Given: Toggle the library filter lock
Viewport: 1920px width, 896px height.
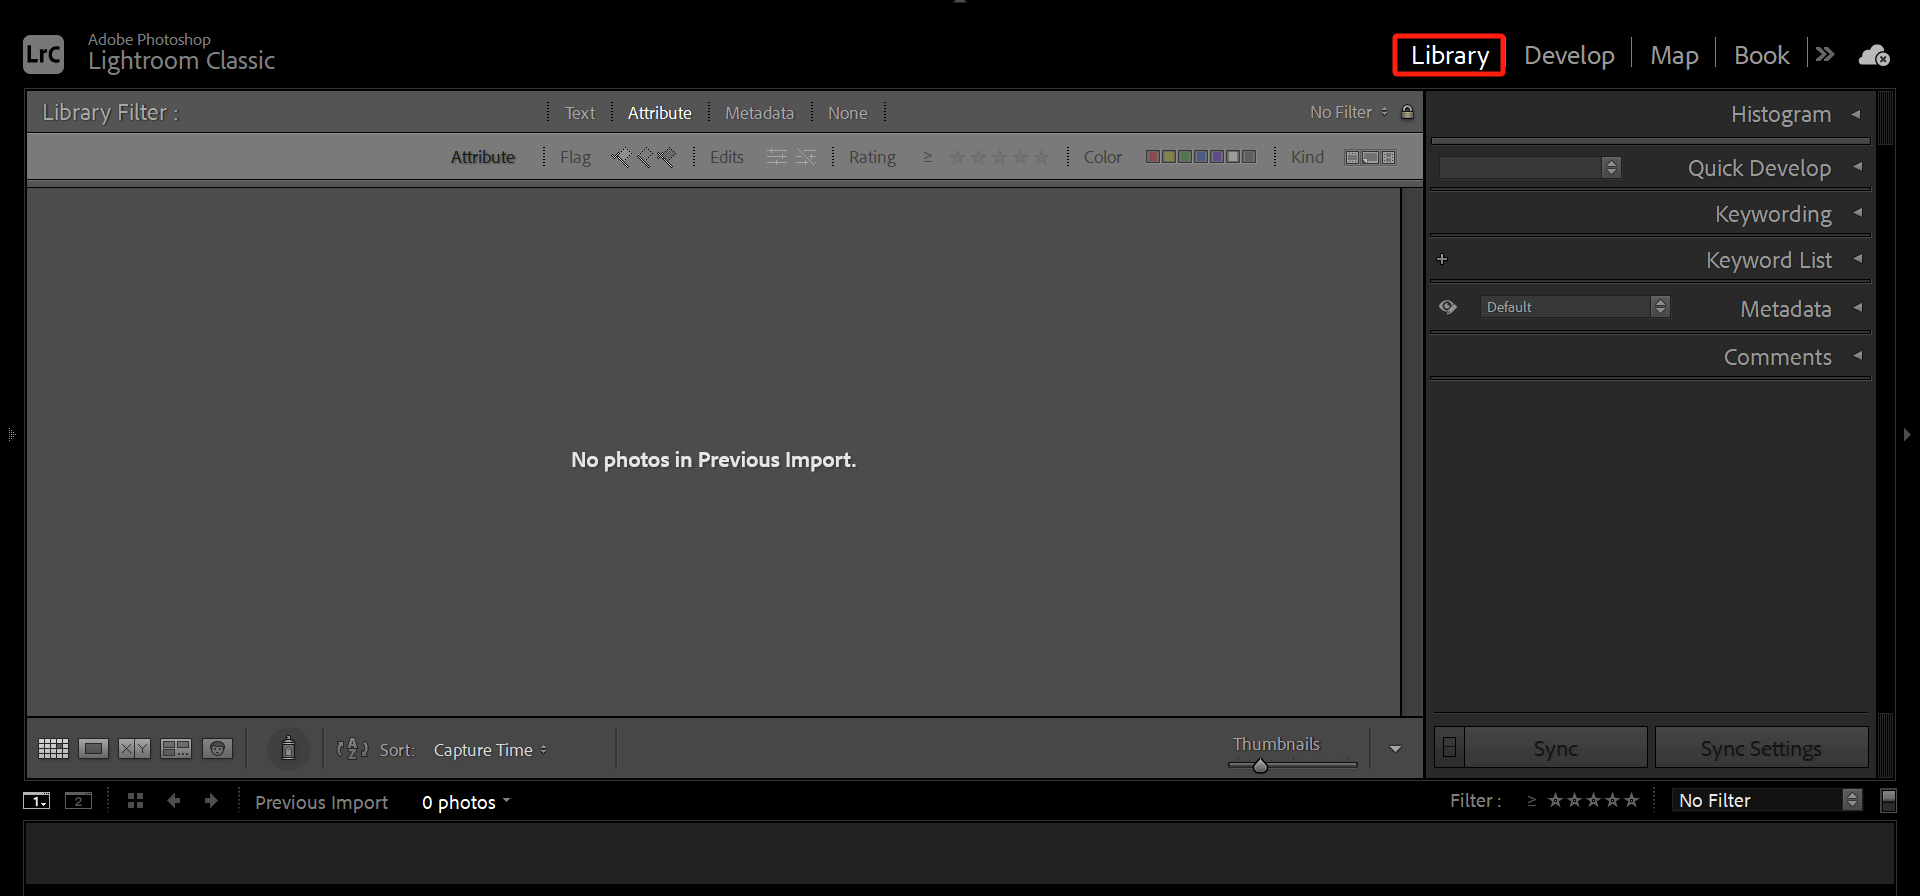Looking at the screenshot, I should click(x=1407, y=112).
